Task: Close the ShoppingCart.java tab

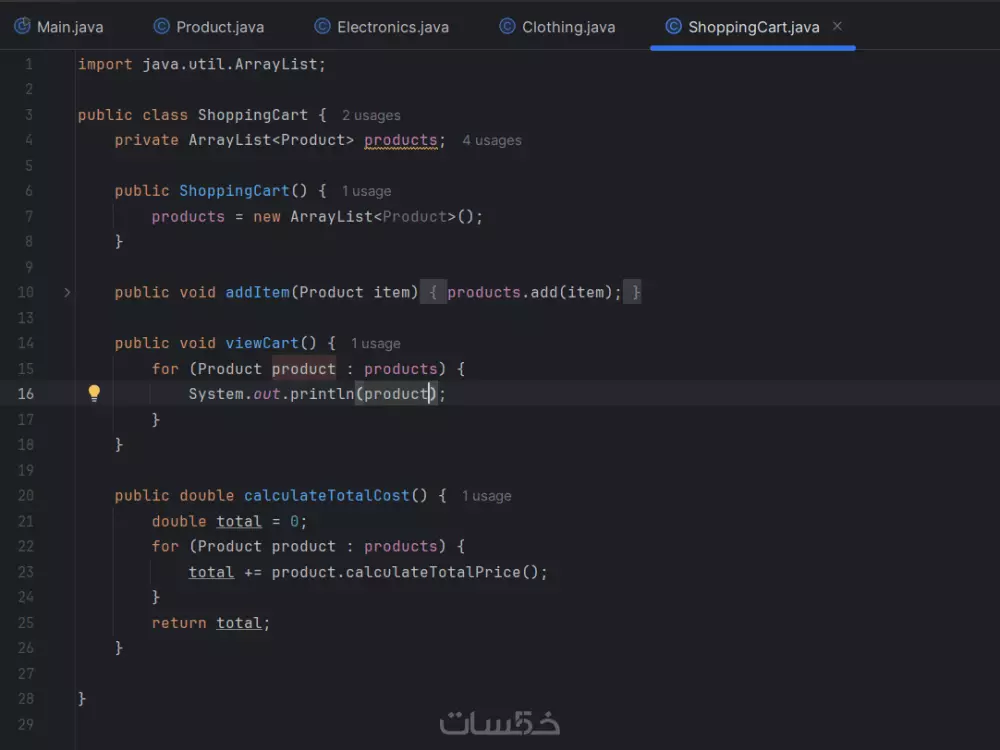Action: coord(837,27)
